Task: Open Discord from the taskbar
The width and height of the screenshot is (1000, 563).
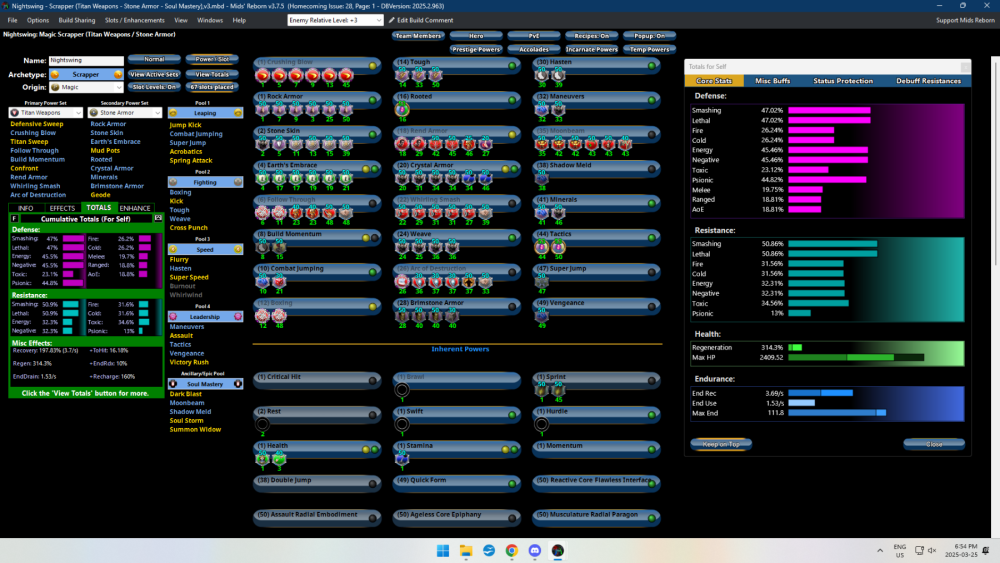Action: point(534,551)
